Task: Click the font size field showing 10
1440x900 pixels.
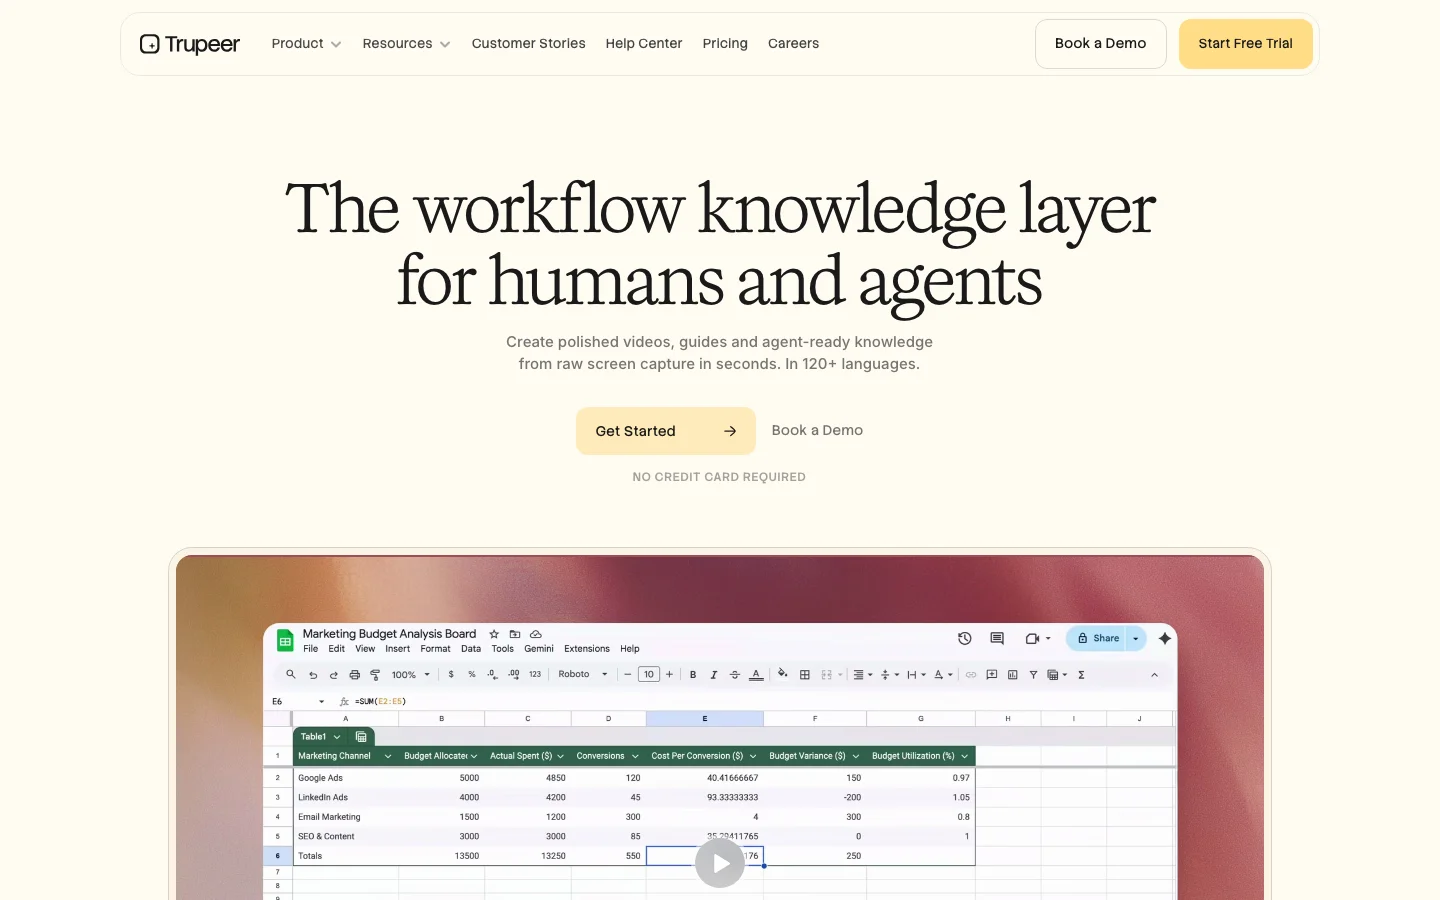Action: pyautogui.click(x=649, y=675)
